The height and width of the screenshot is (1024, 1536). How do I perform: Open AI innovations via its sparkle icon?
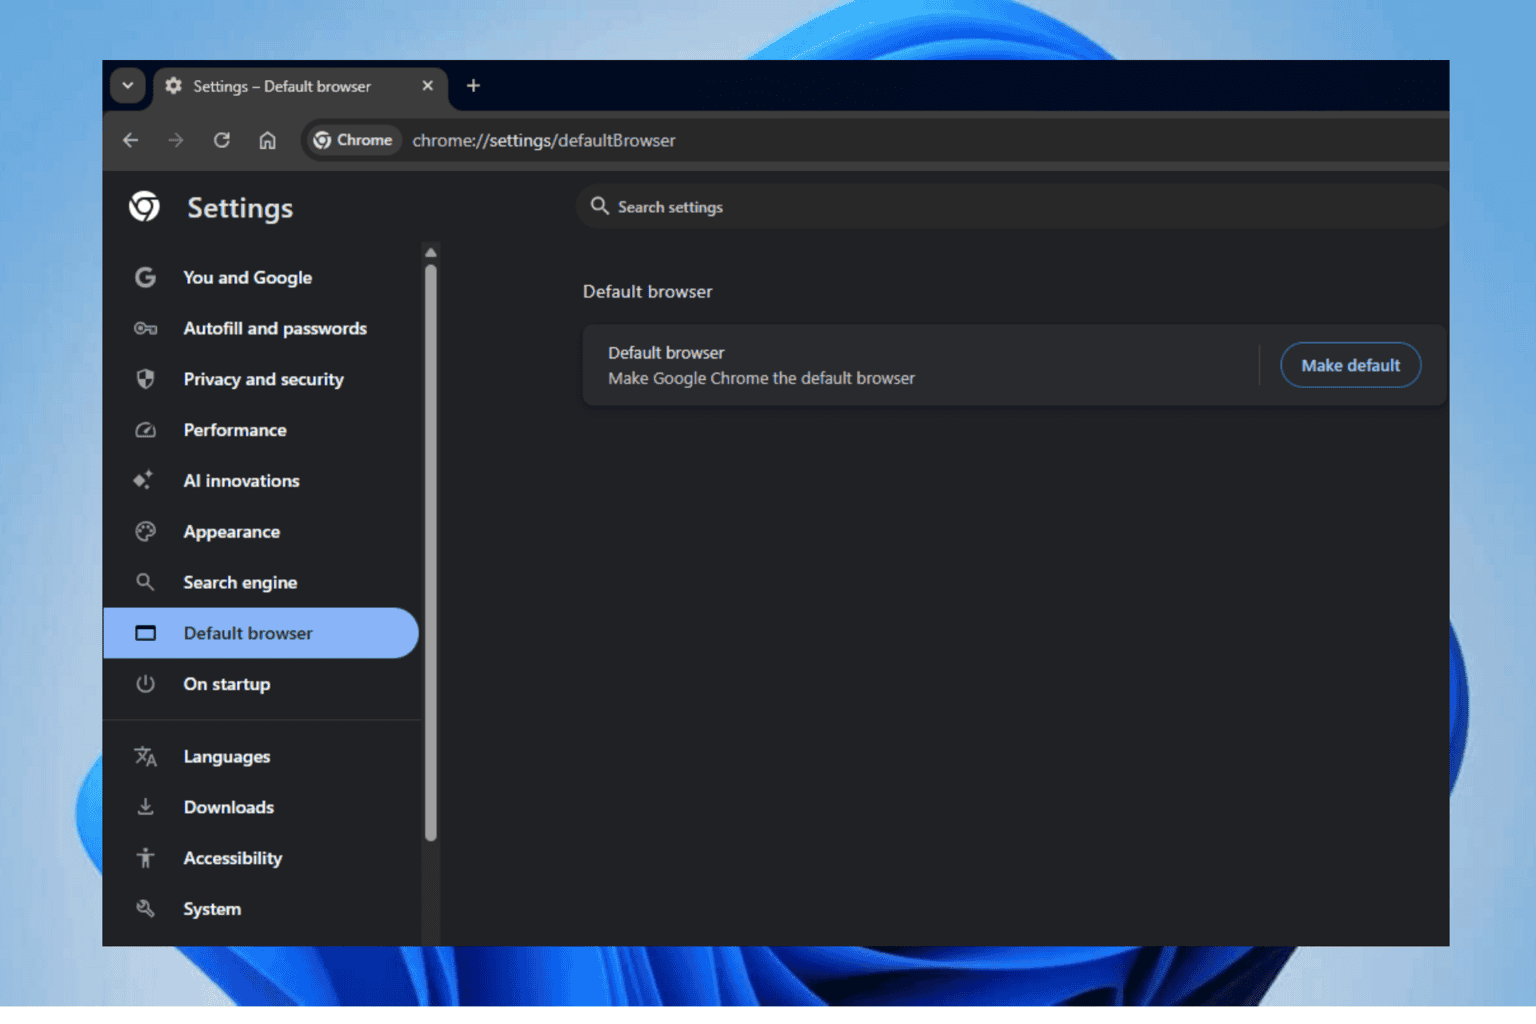[x=144, y=481]
